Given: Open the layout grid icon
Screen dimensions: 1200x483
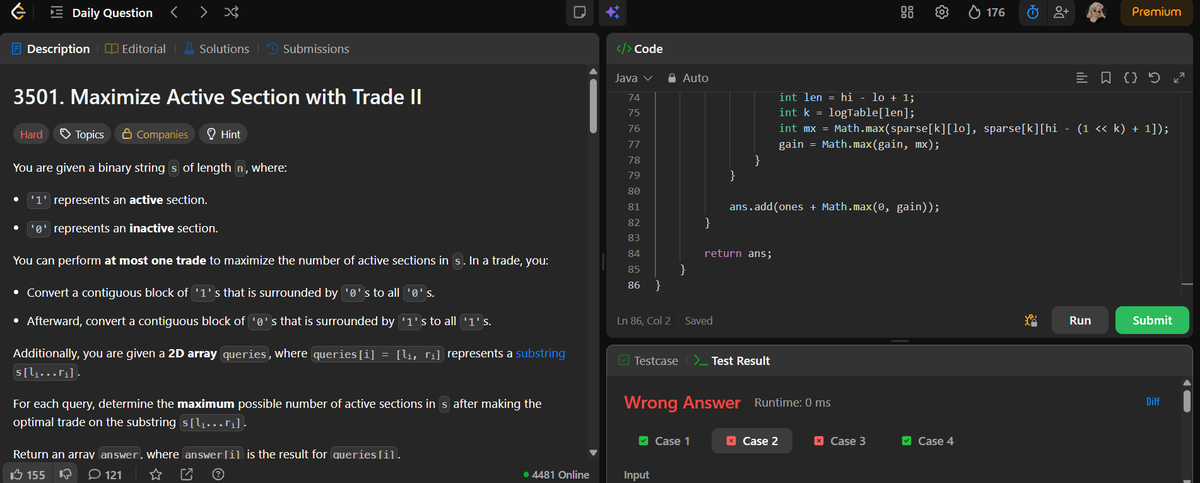Looking at the screenshot, I should coord(909,13).
